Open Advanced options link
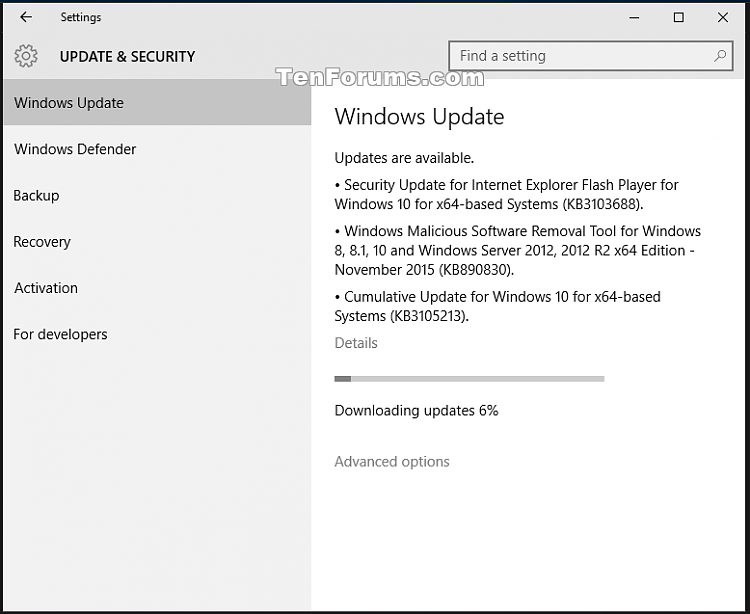 392,461
